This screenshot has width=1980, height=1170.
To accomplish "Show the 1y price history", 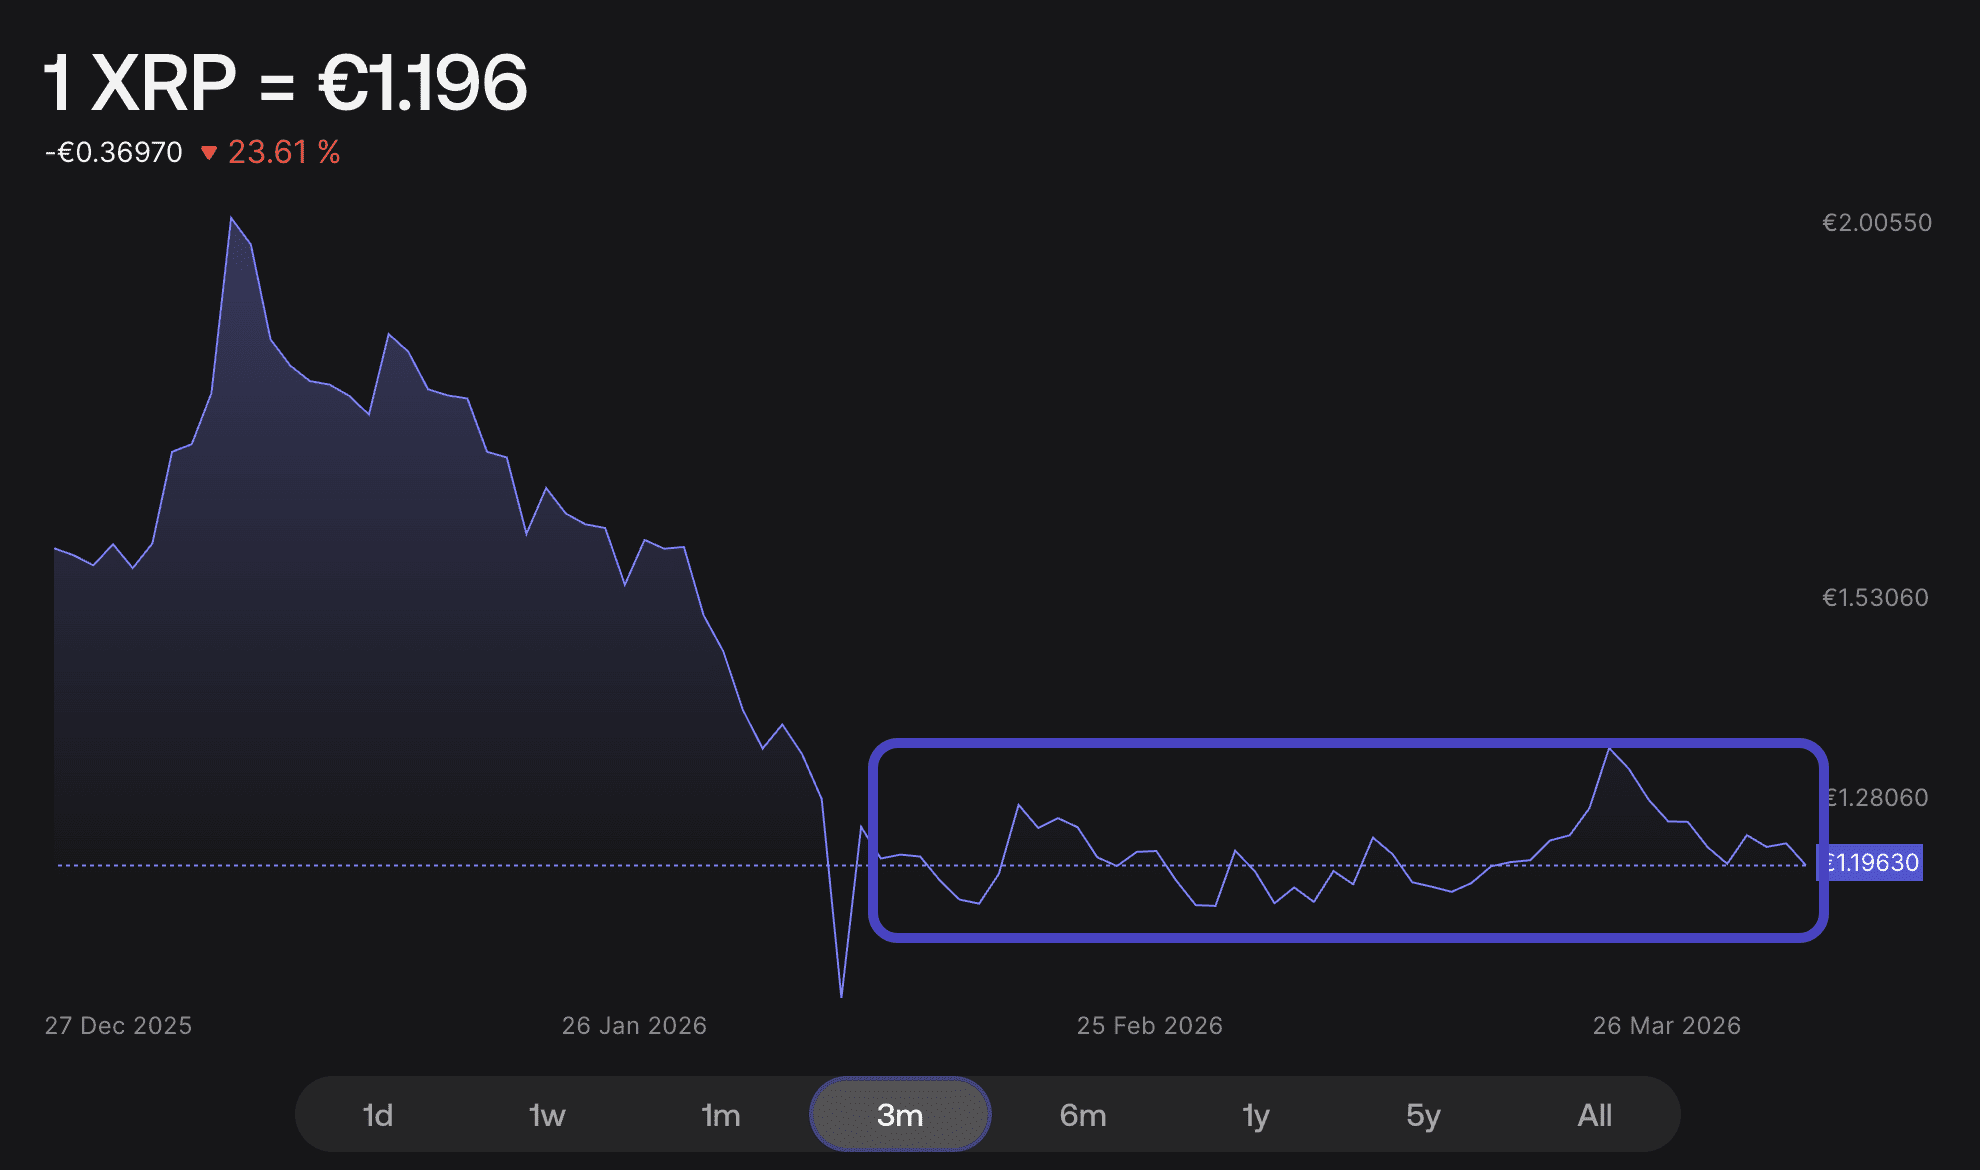I will [1256, 1115].
